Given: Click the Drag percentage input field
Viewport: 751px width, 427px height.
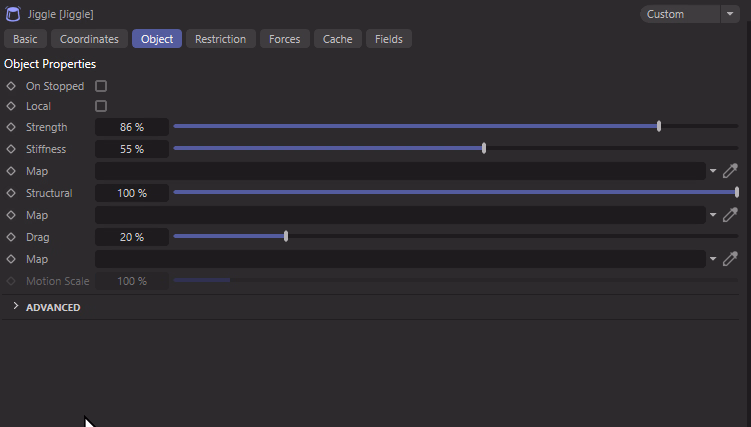Looking at the screenshot, I should coord(132,237).
